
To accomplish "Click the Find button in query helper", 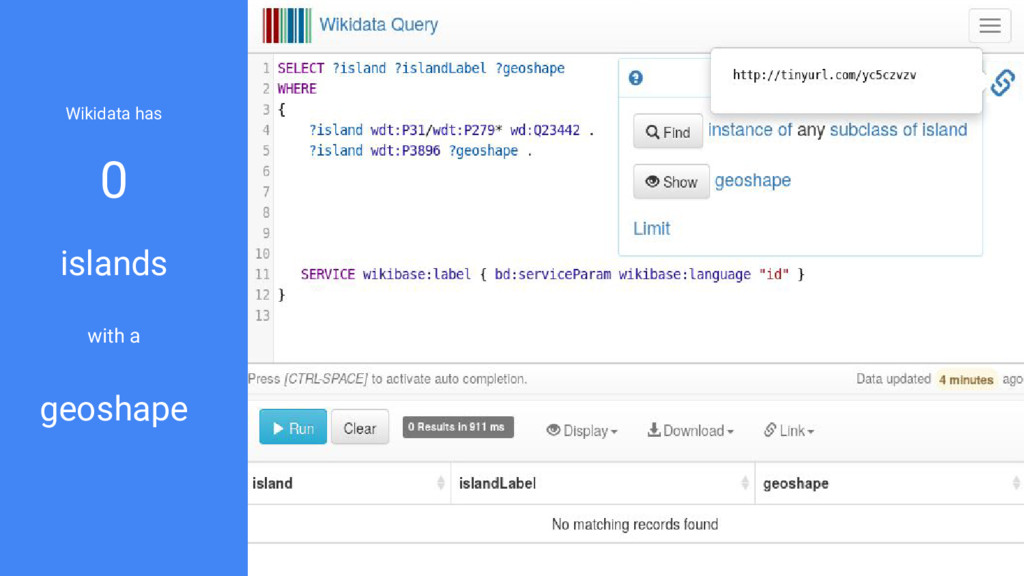I will click(x=667, y=132).
